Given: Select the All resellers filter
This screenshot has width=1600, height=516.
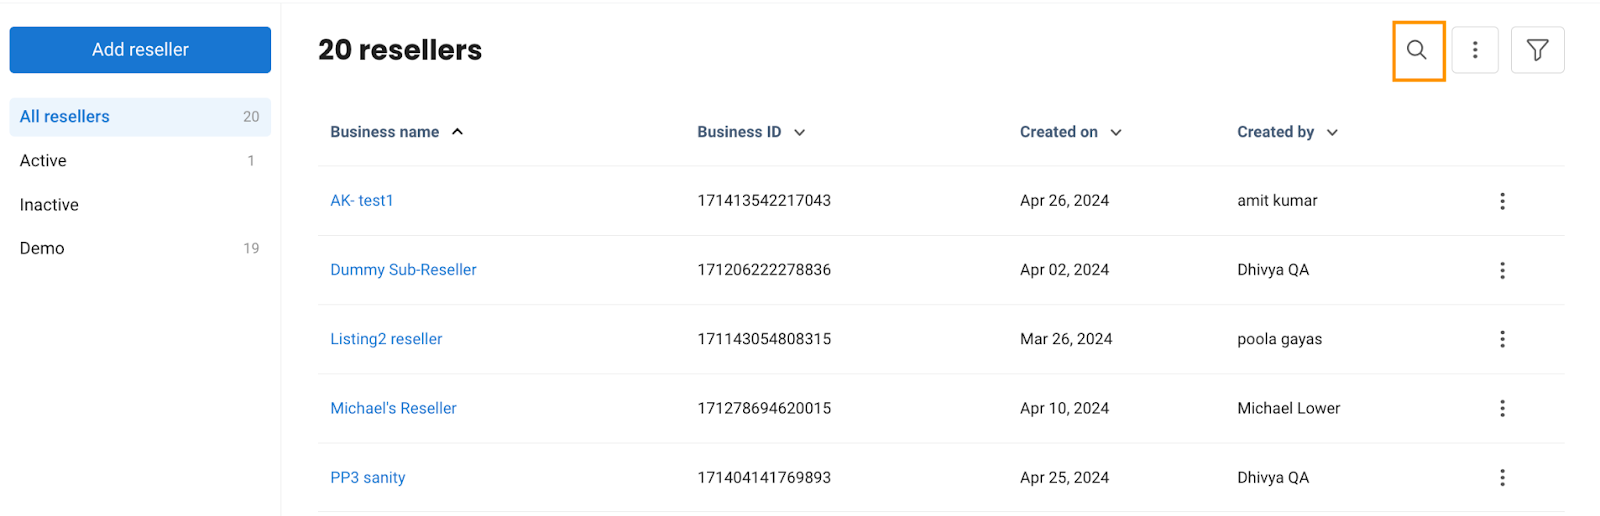Looking at the screenshot, I should 140,117.
